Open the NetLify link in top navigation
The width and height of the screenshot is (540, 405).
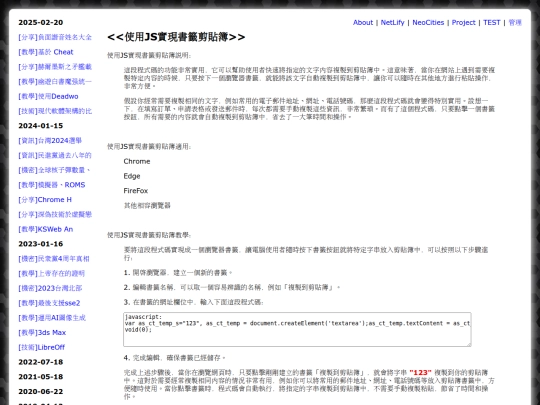[x=392, y=22]
